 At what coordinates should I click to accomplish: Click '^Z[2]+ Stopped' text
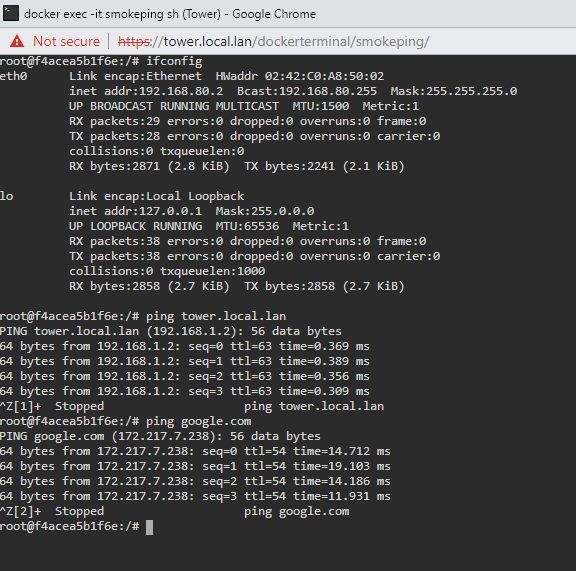(52, 511)
